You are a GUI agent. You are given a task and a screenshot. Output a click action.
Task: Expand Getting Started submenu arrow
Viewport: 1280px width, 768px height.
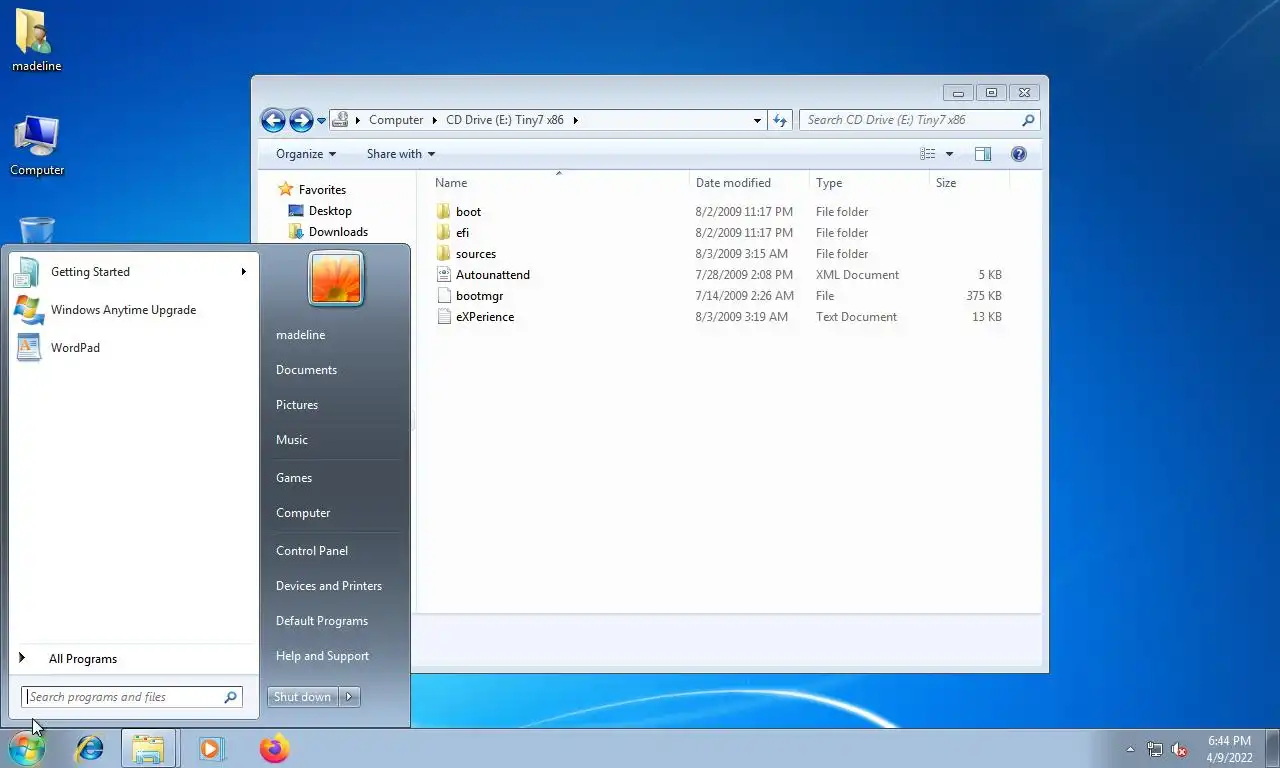coord(243,272)
